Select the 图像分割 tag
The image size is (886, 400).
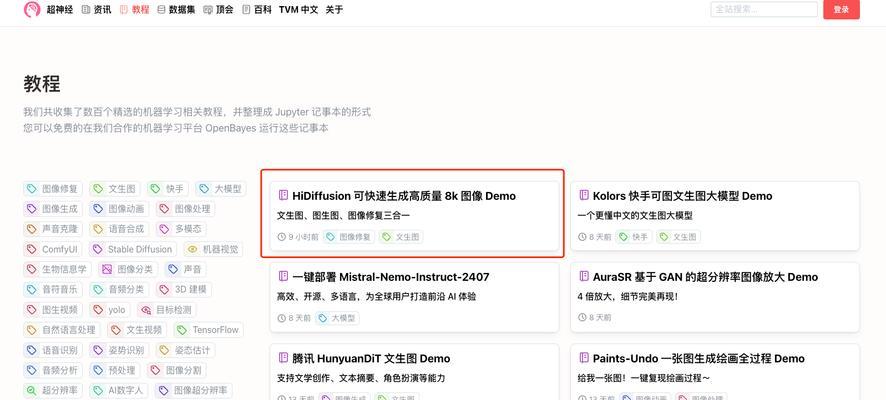177,370
